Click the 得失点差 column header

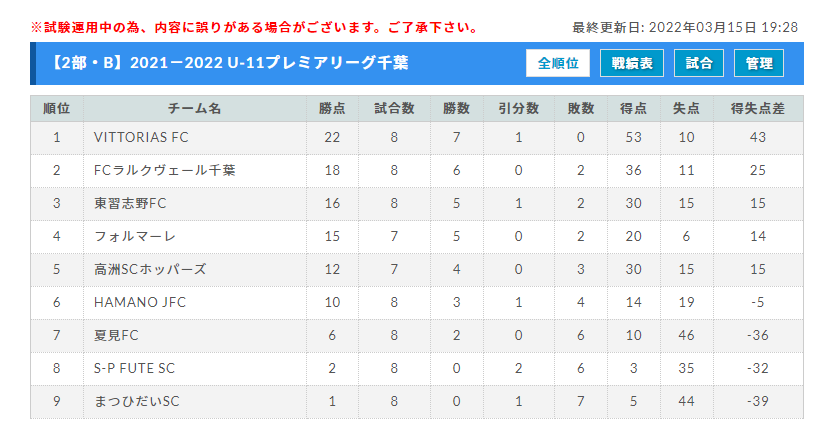click(758, 108)
